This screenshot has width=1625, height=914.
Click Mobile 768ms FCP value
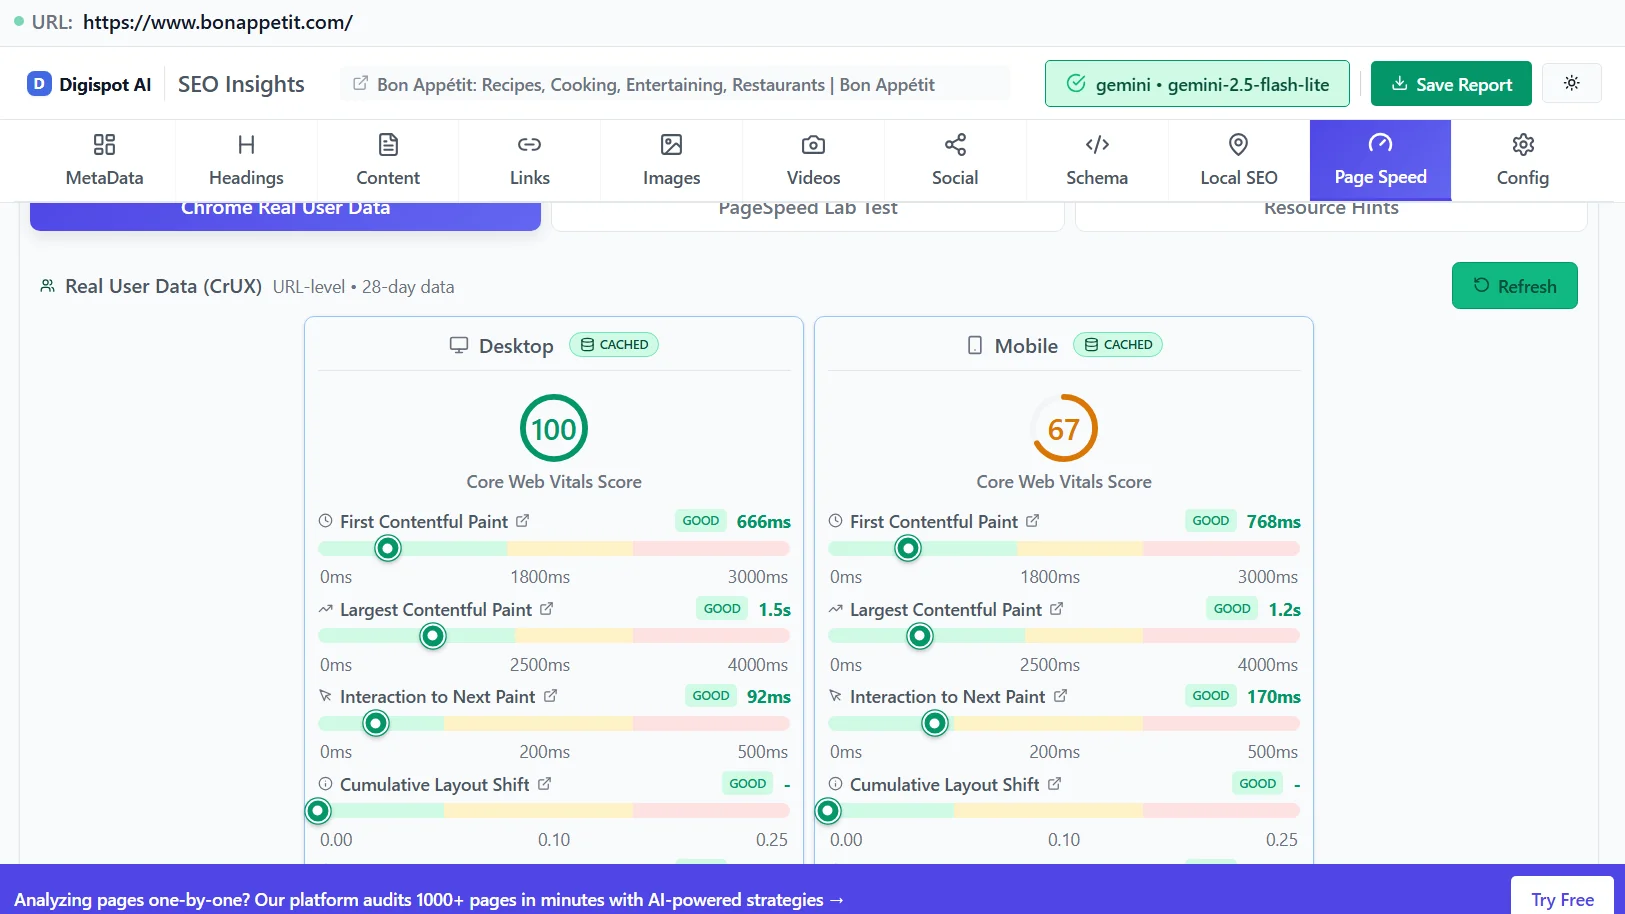click(1274, 521)
